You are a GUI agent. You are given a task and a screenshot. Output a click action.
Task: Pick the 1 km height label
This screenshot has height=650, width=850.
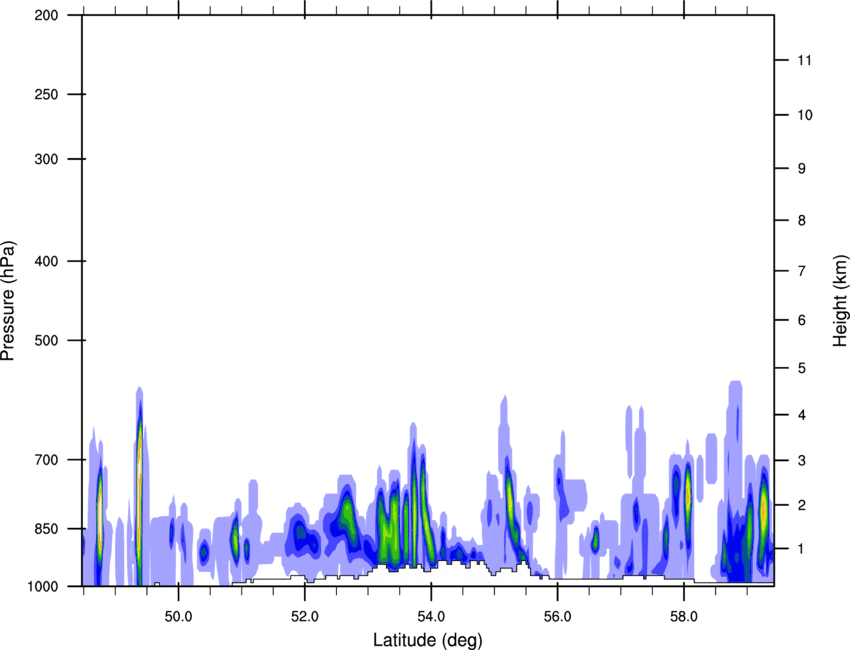pyautogui.click(x=802, y=549)
